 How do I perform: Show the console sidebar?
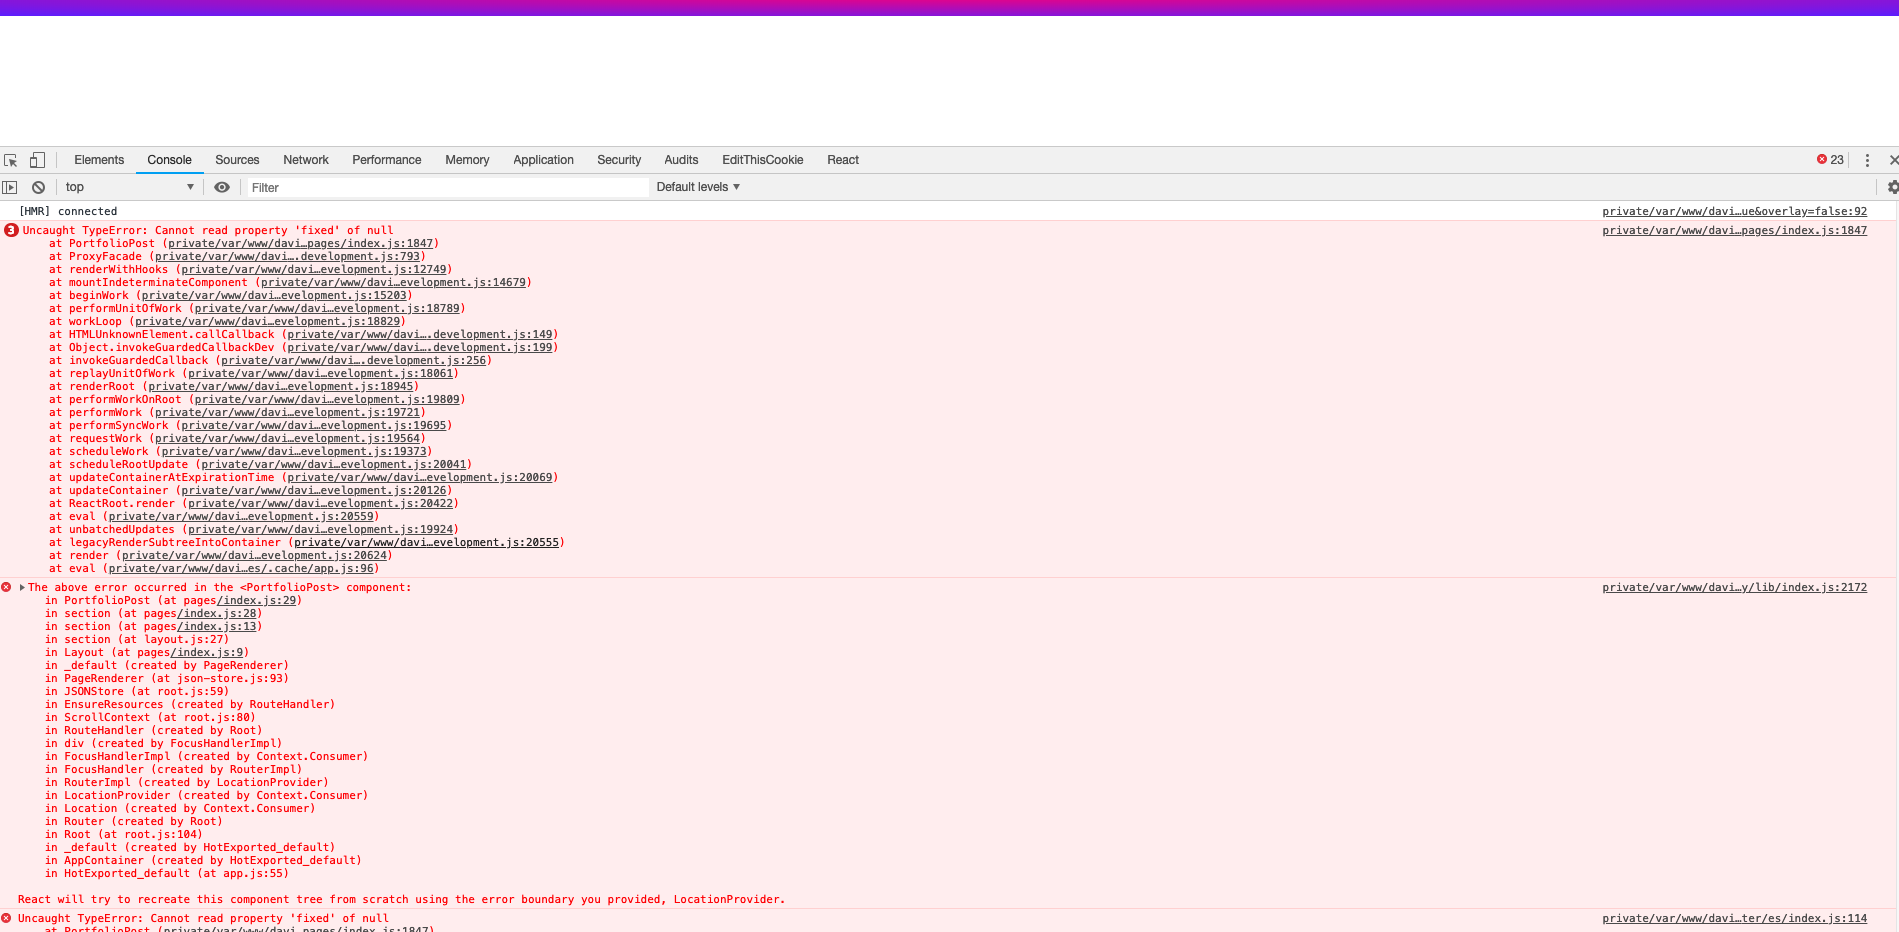(10, 187)
